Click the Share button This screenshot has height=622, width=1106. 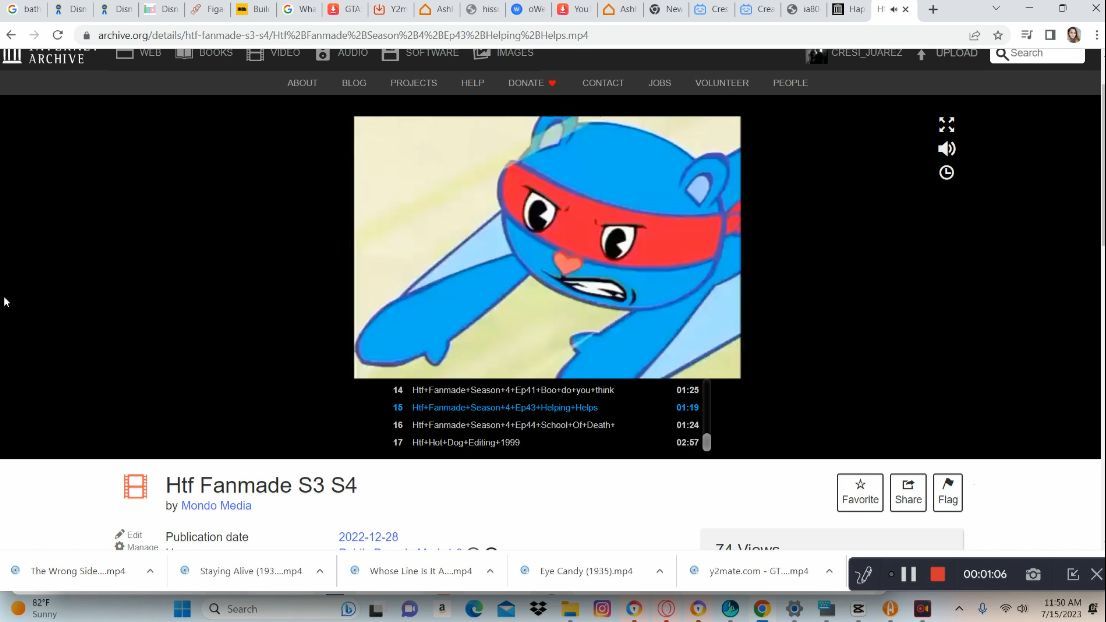[x=908, y=492]
